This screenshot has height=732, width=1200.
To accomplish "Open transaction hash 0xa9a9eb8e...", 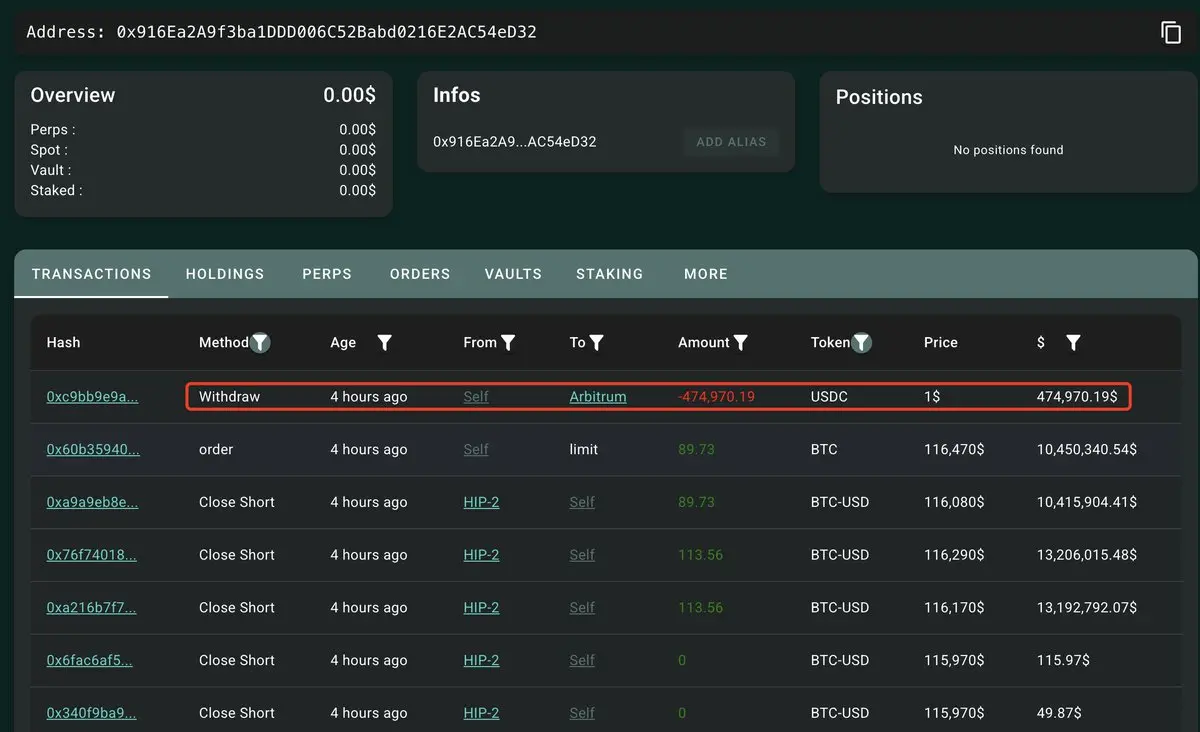I will 92,503.
